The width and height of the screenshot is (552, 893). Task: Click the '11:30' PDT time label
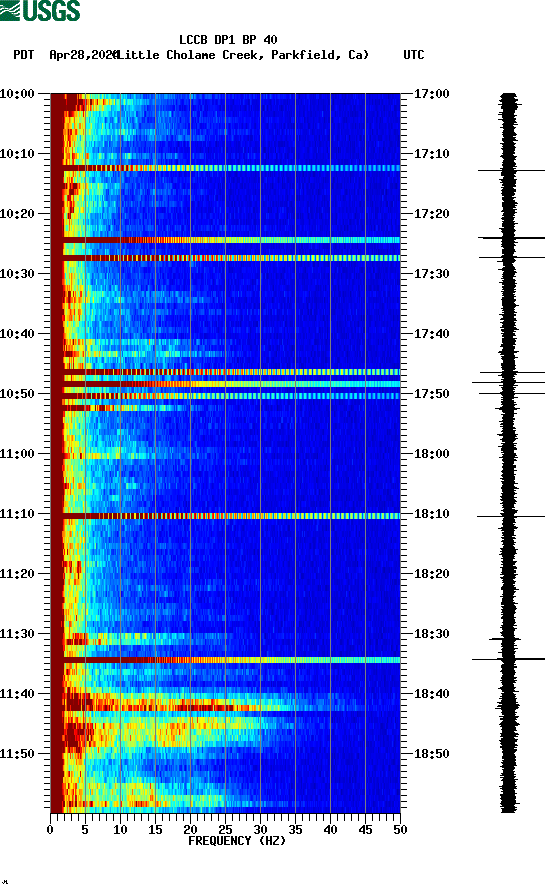click(x=17, y=634)
